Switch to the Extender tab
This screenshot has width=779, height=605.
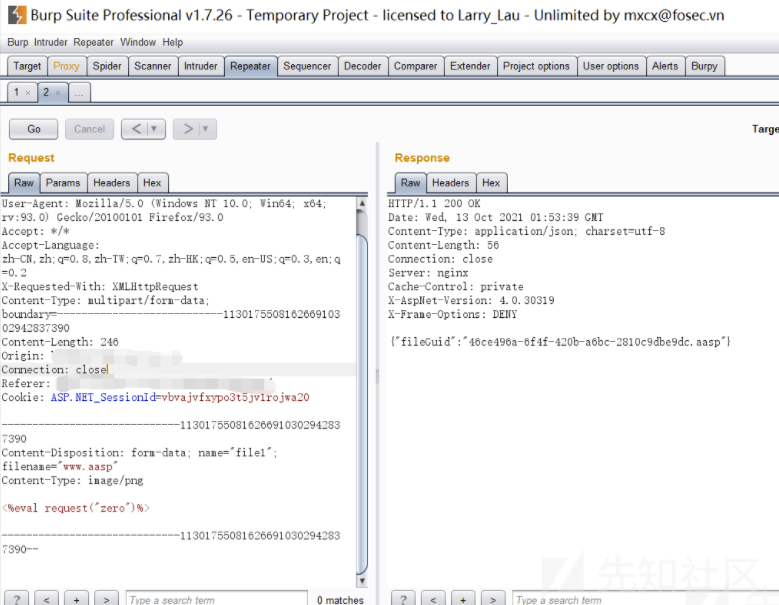point(470,66)
